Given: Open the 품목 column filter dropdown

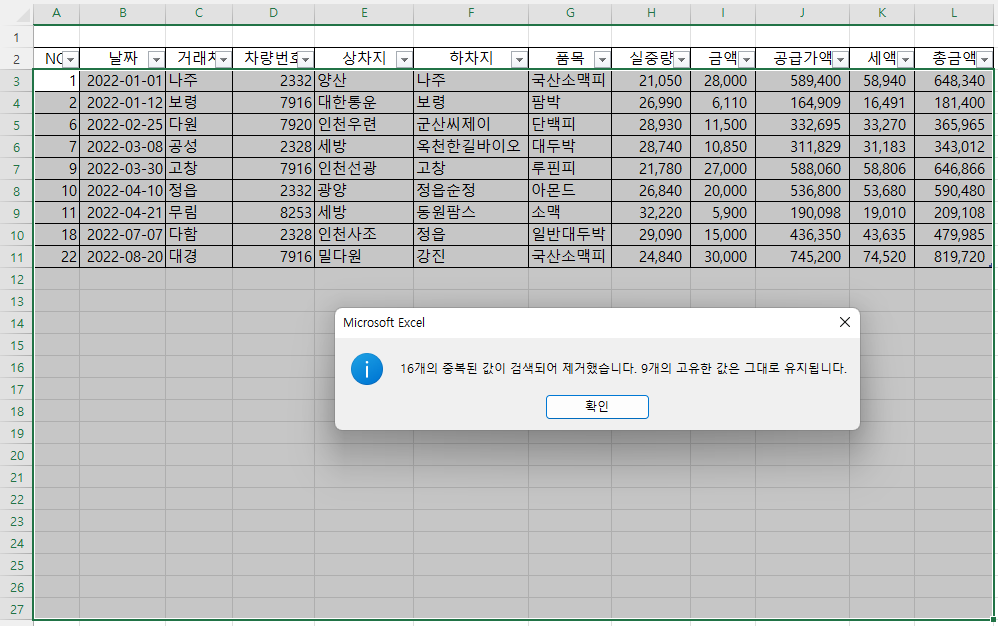Looking at the screenshot, I should tap(602, 60).
